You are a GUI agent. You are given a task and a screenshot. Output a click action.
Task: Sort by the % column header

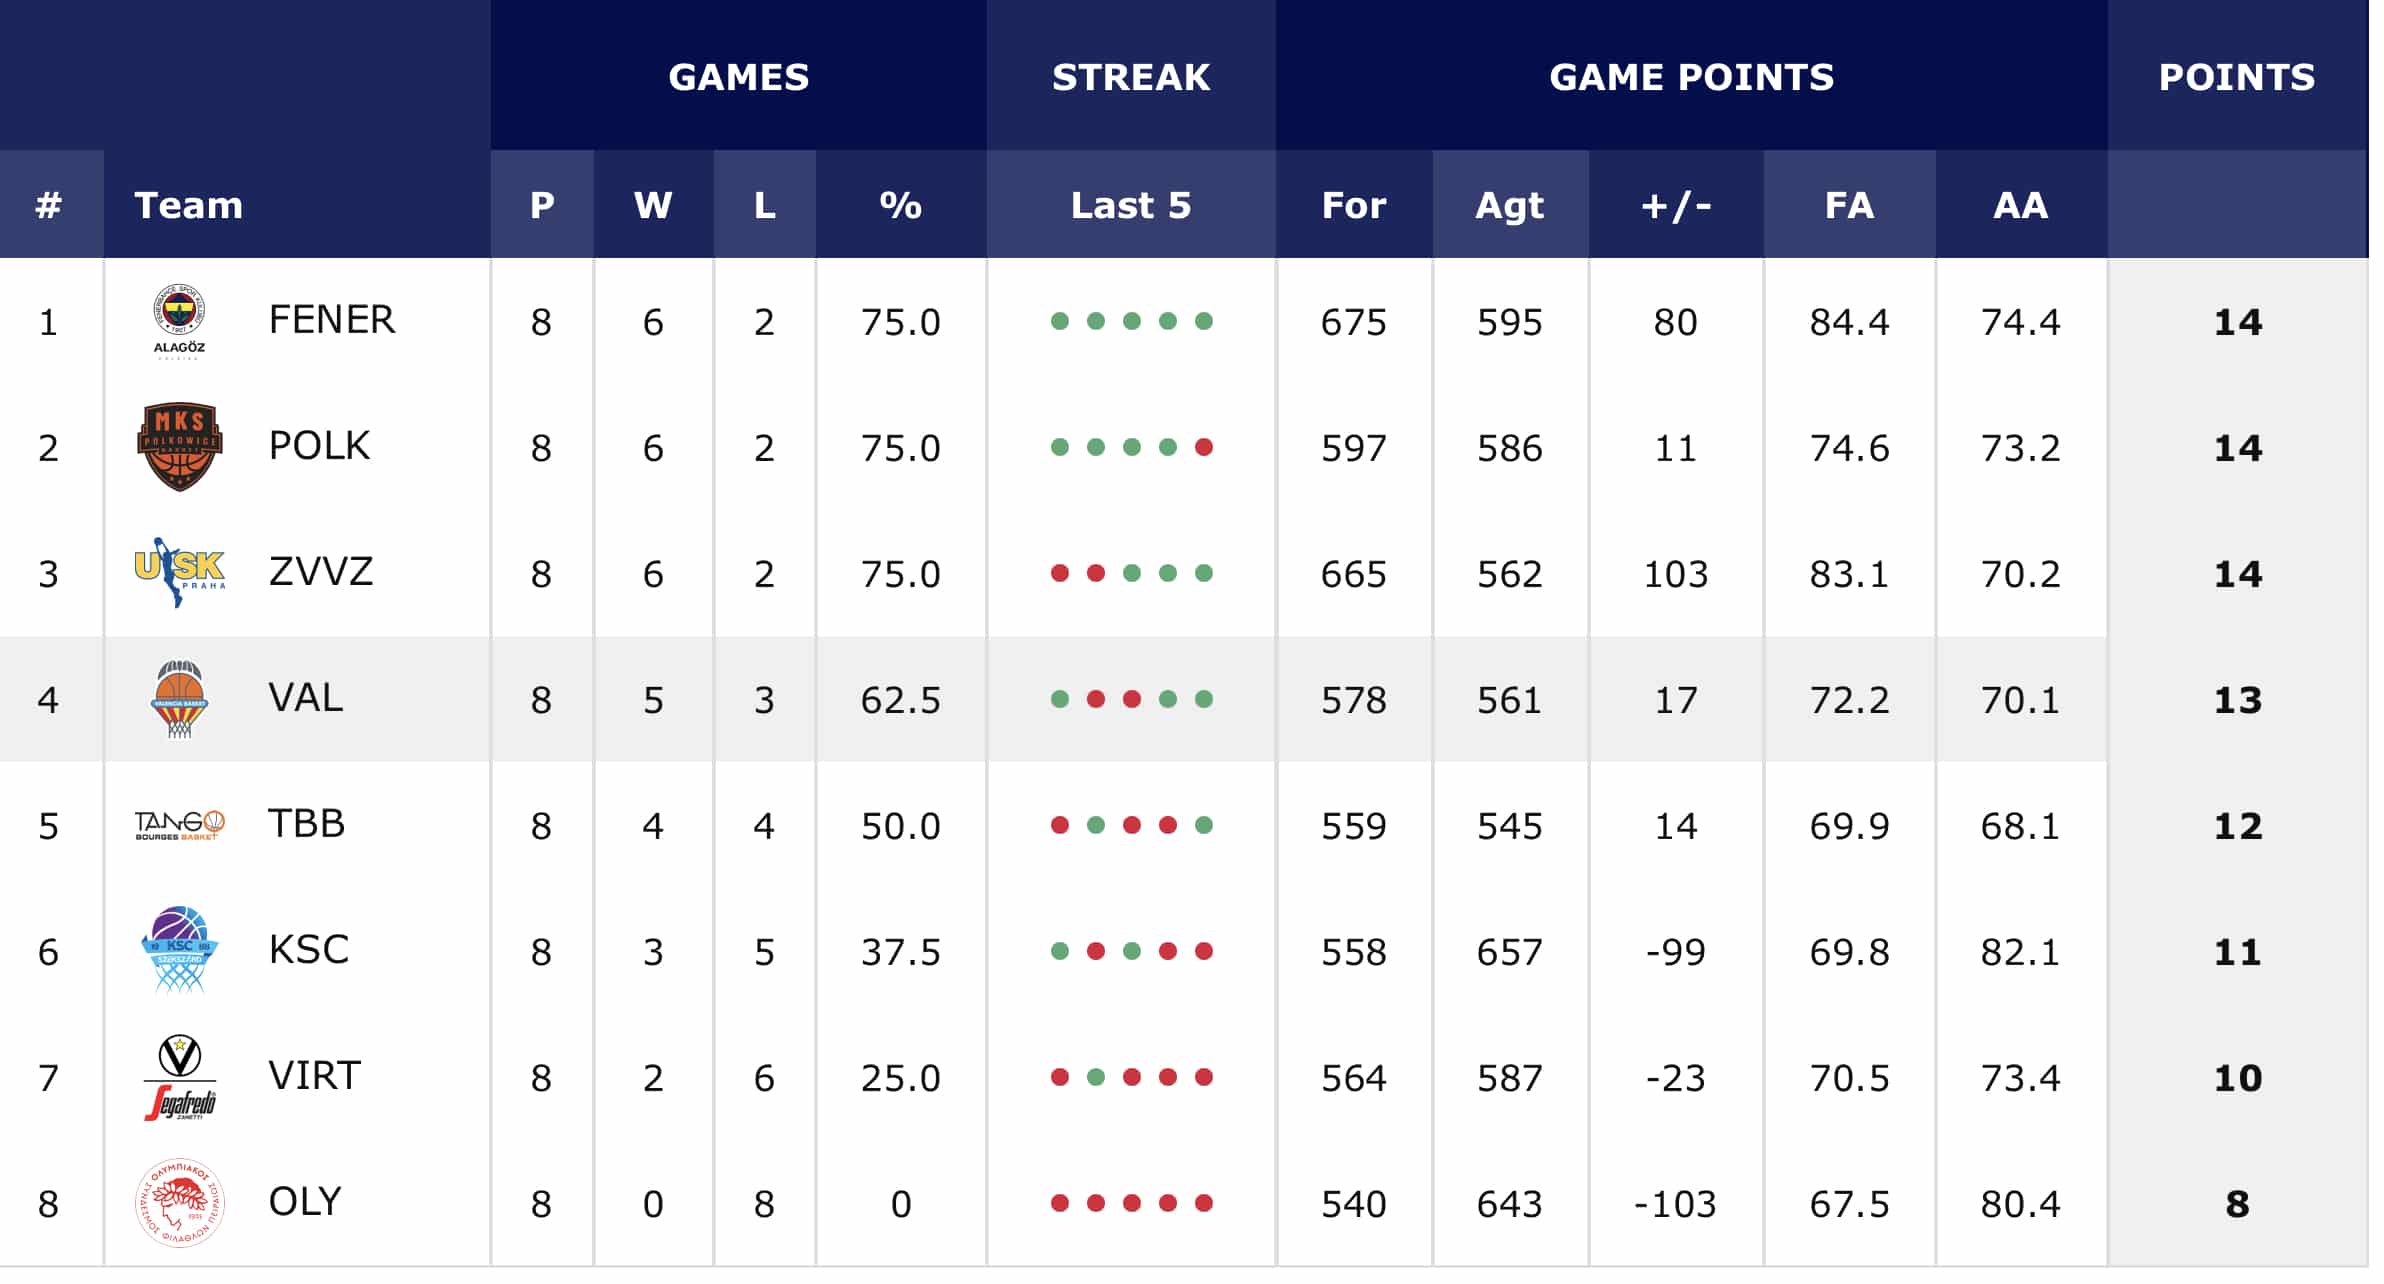900,205
